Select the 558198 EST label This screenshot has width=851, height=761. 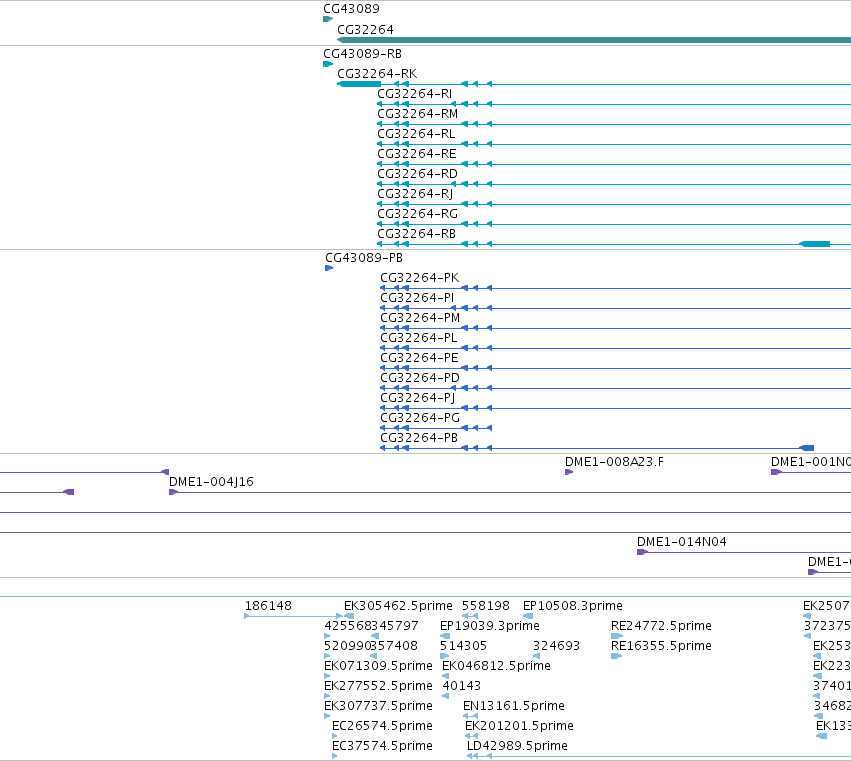point(486,606)
